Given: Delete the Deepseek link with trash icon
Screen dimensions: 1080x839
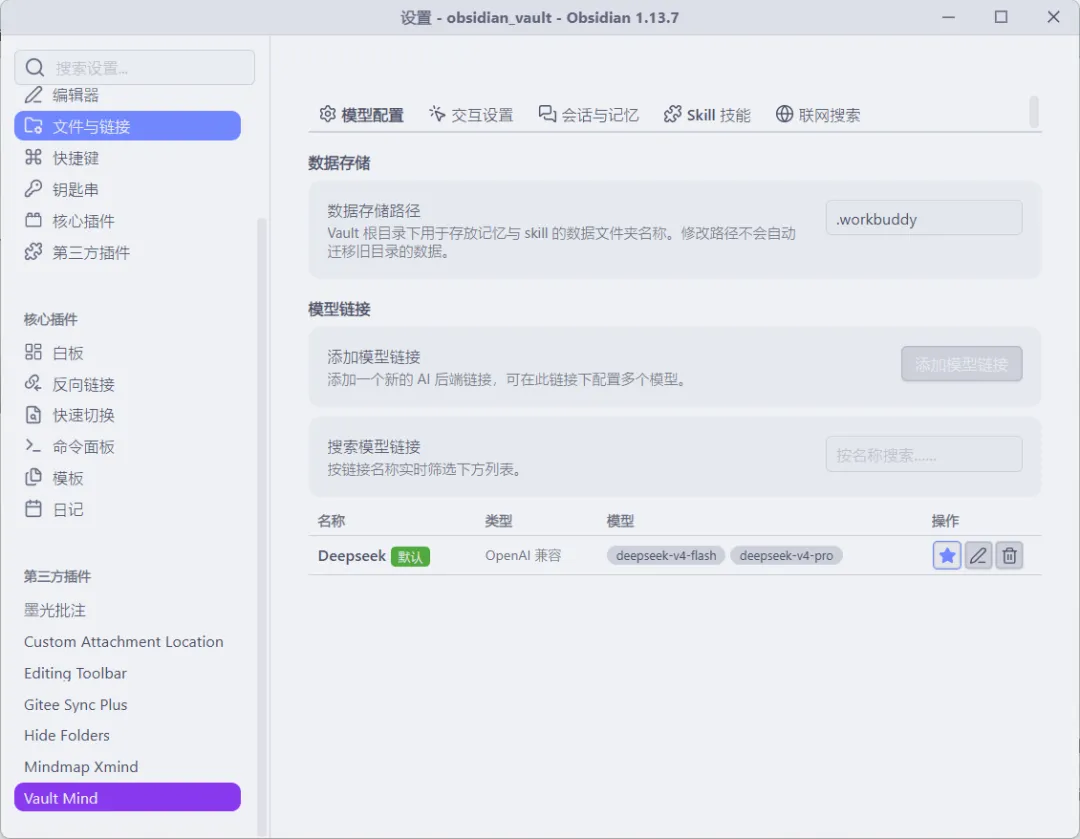Looking at the screenshot, I should point(1009,555).
